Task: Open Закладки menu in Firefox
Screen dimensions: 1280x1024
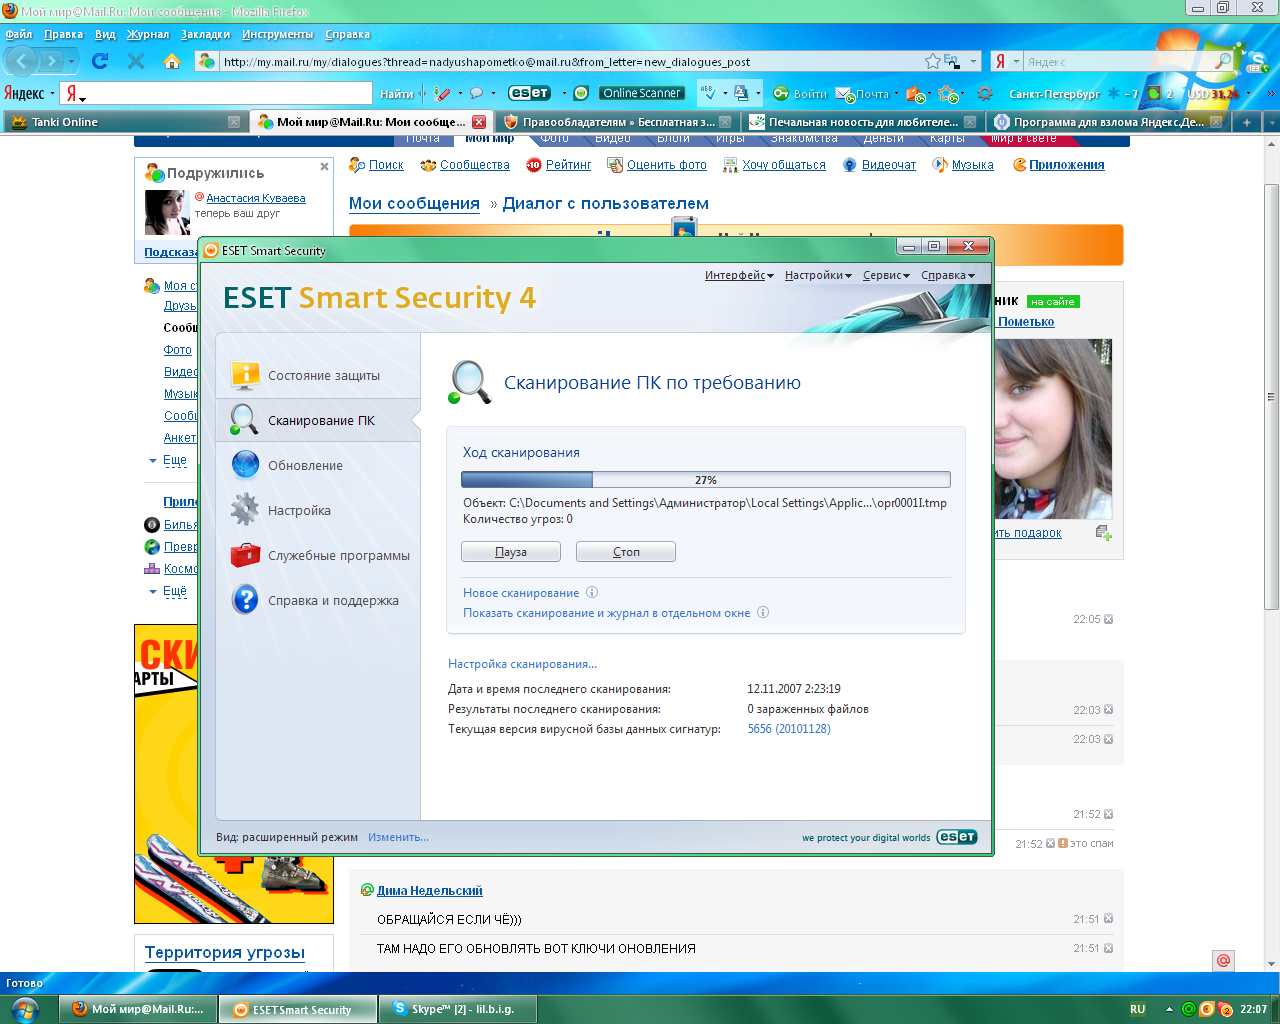Action: [205, 34]
